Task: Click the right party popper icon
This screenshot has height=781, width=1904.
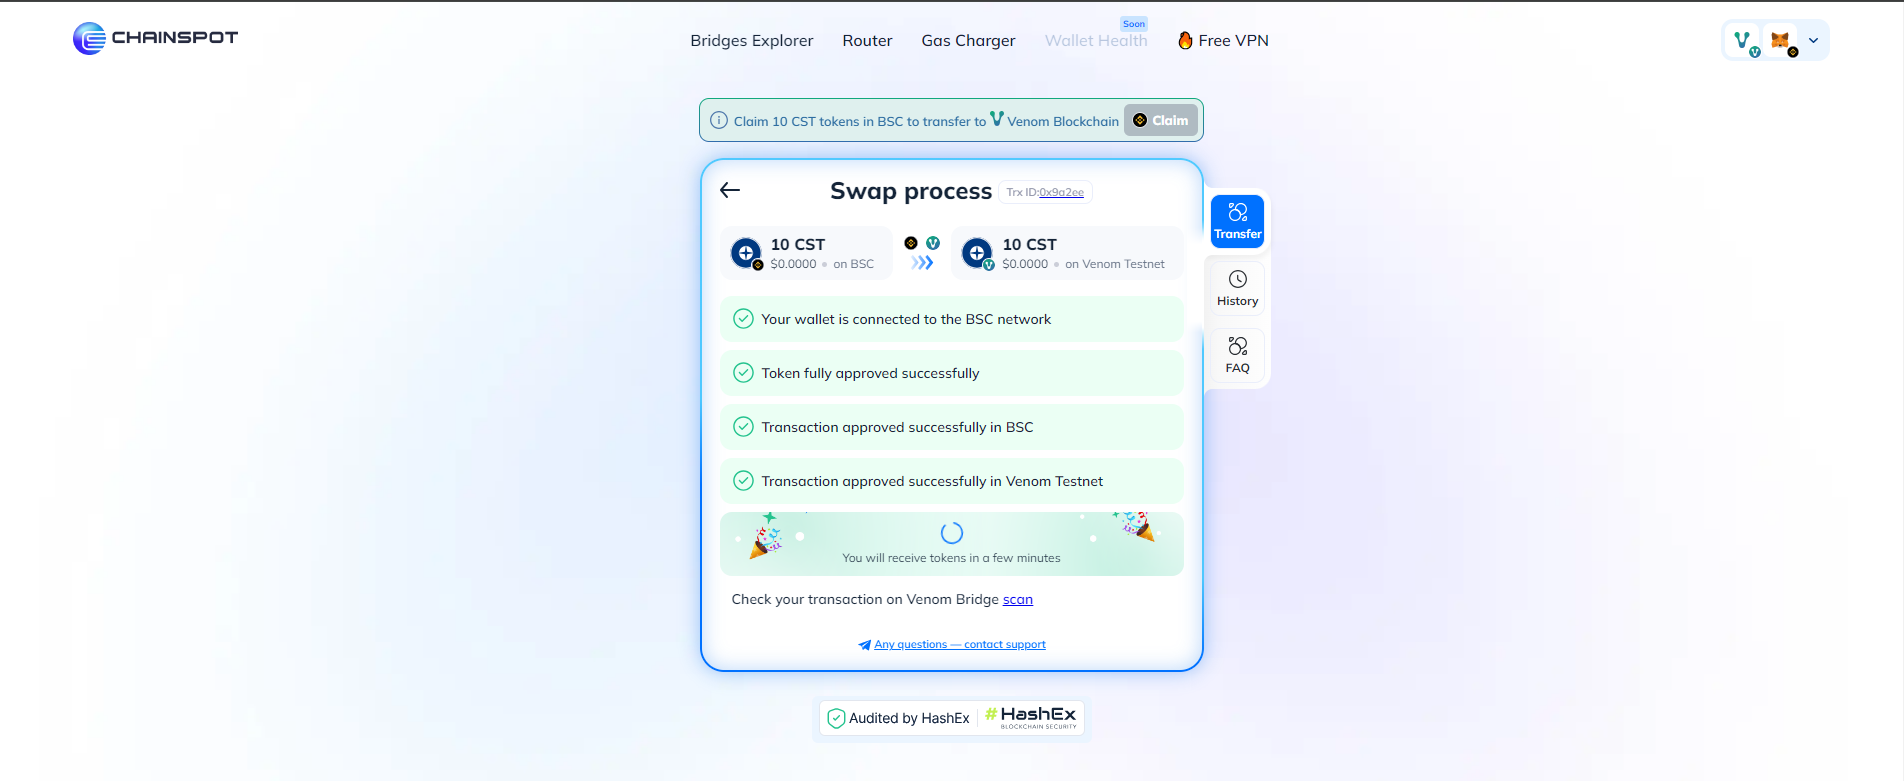Action: [1136, 526]
